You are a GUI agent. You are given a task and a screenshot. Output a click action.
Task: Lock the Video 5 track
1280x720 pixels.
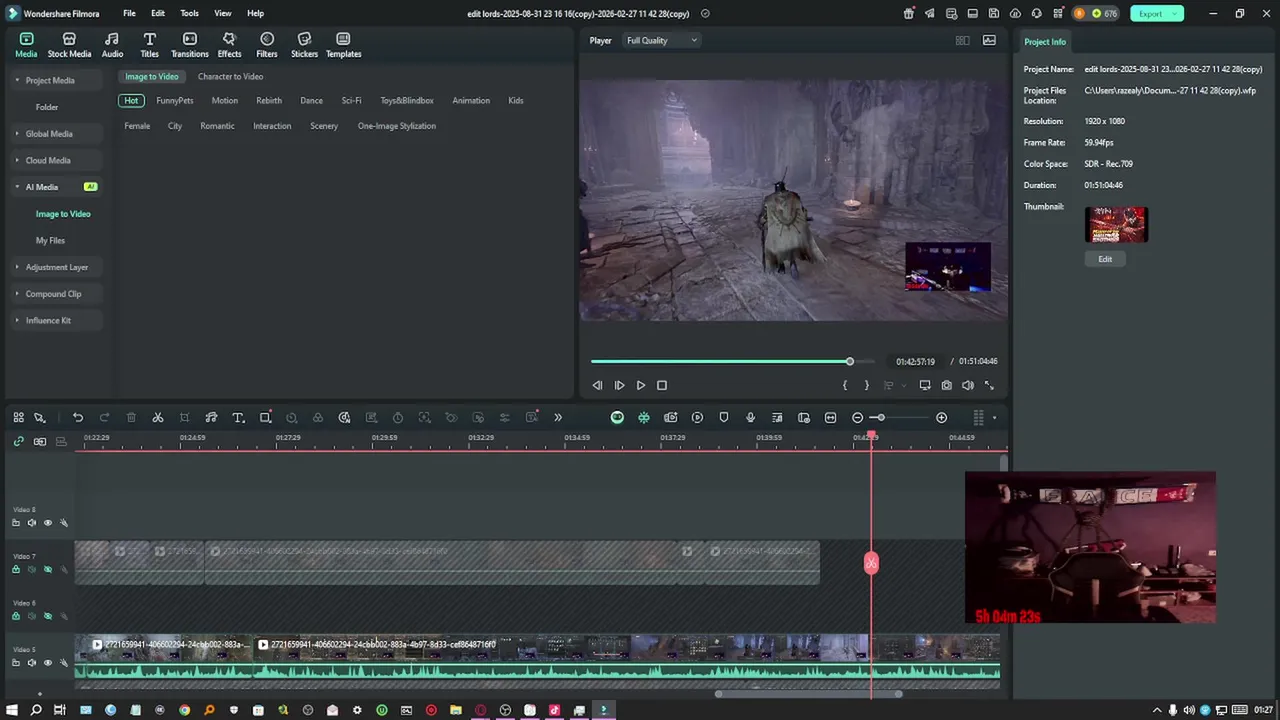[x=16, y=662]
